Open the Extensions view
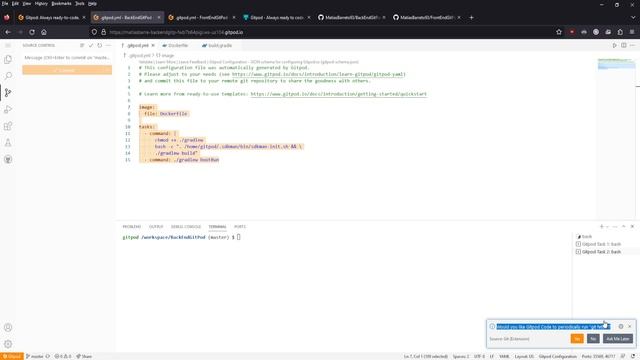Screen dimensions: 640x360 (8, 126)
